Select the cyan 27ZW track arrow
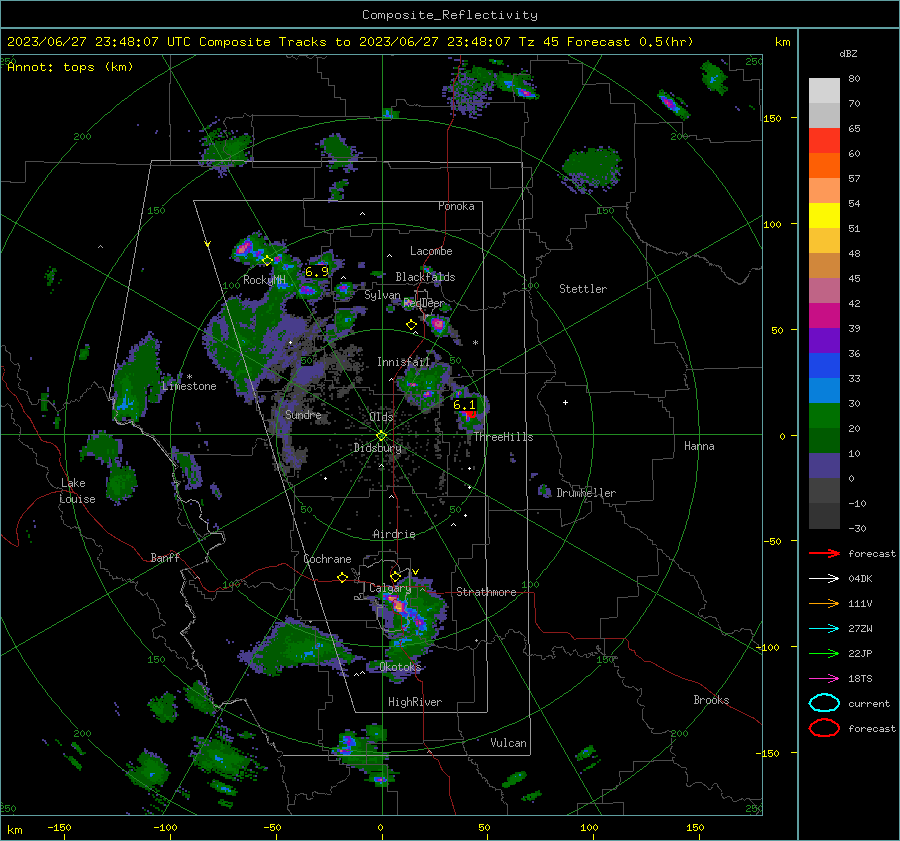 (x=824, y=629)
